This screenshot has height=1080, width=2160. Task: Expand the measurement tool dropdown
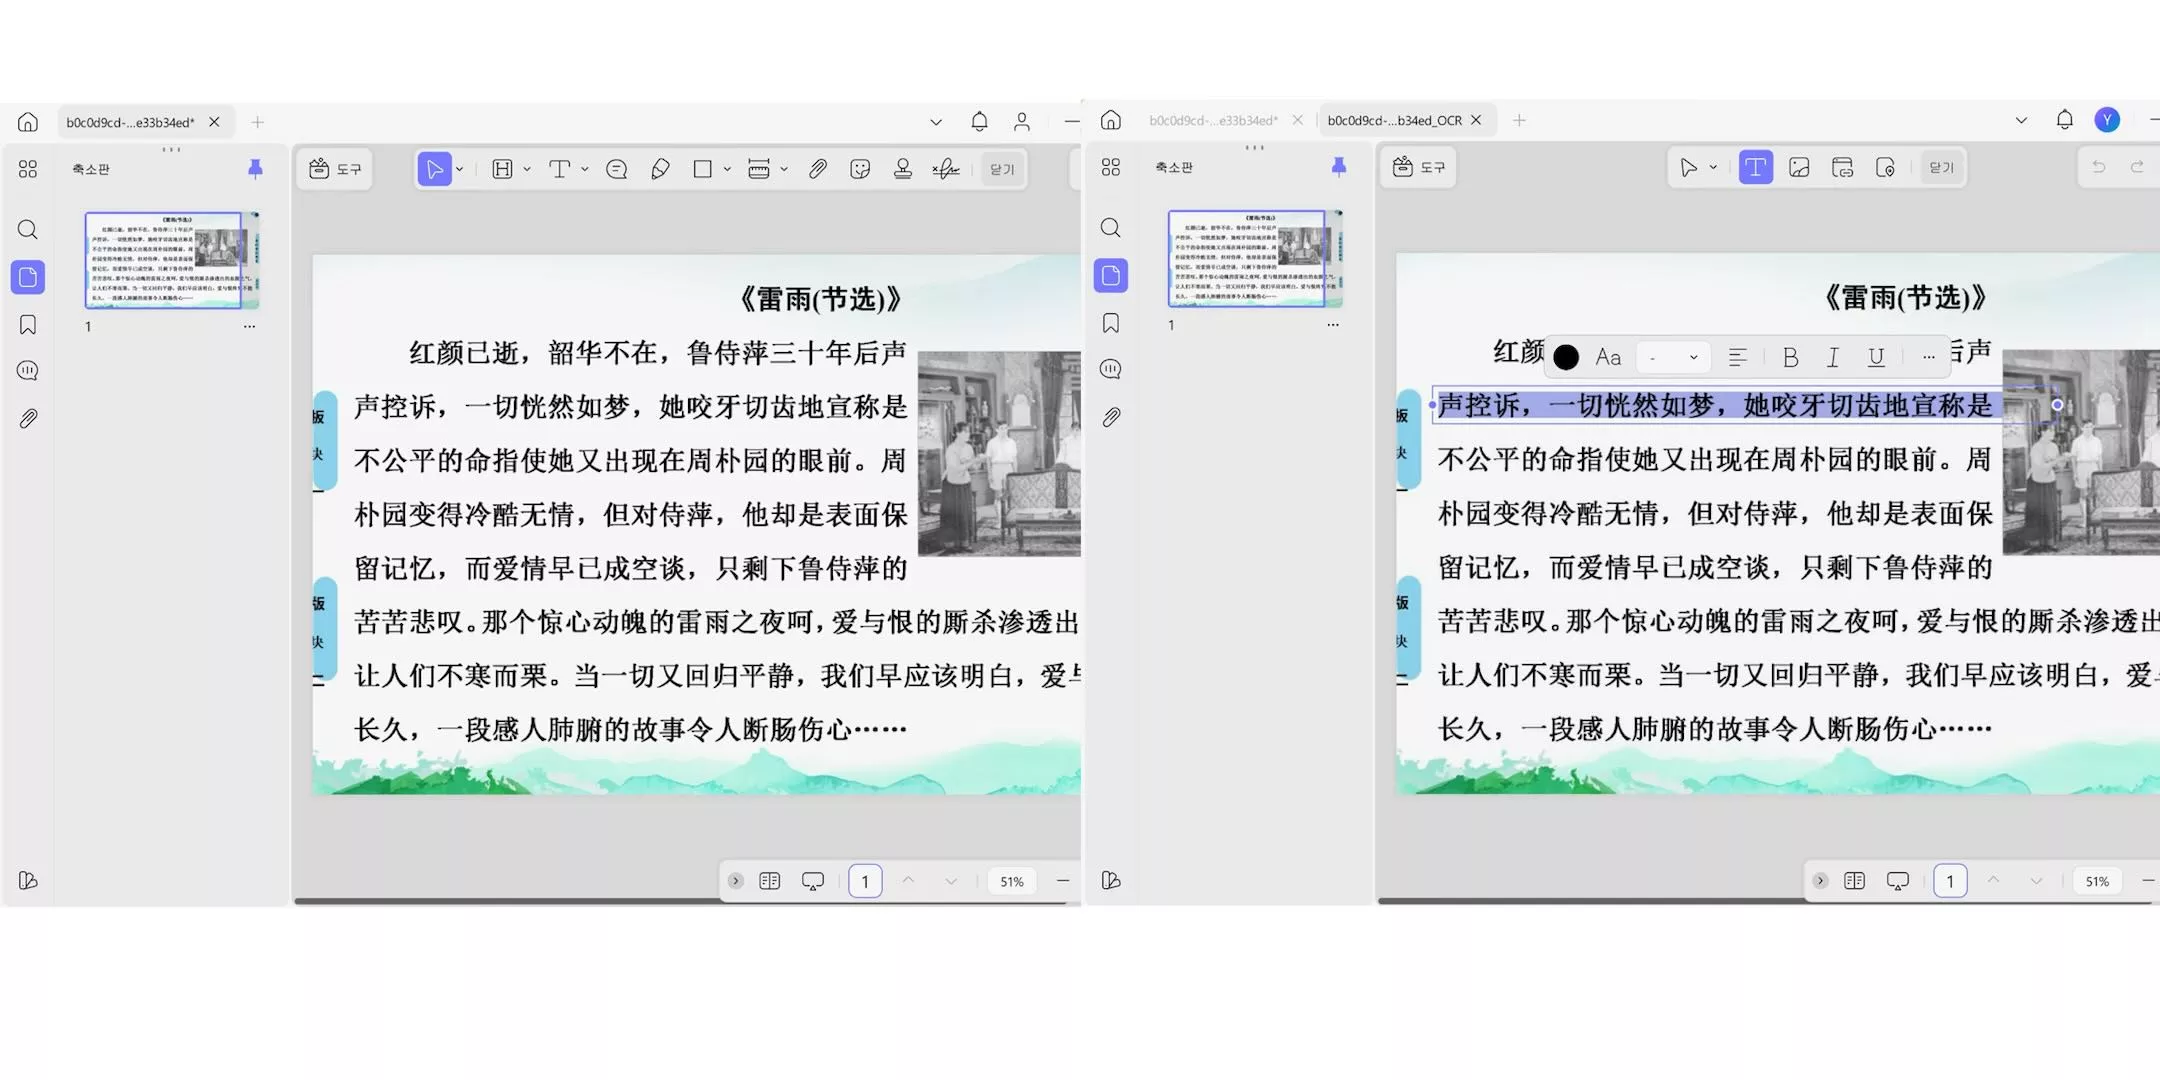[x=782, y=168]
